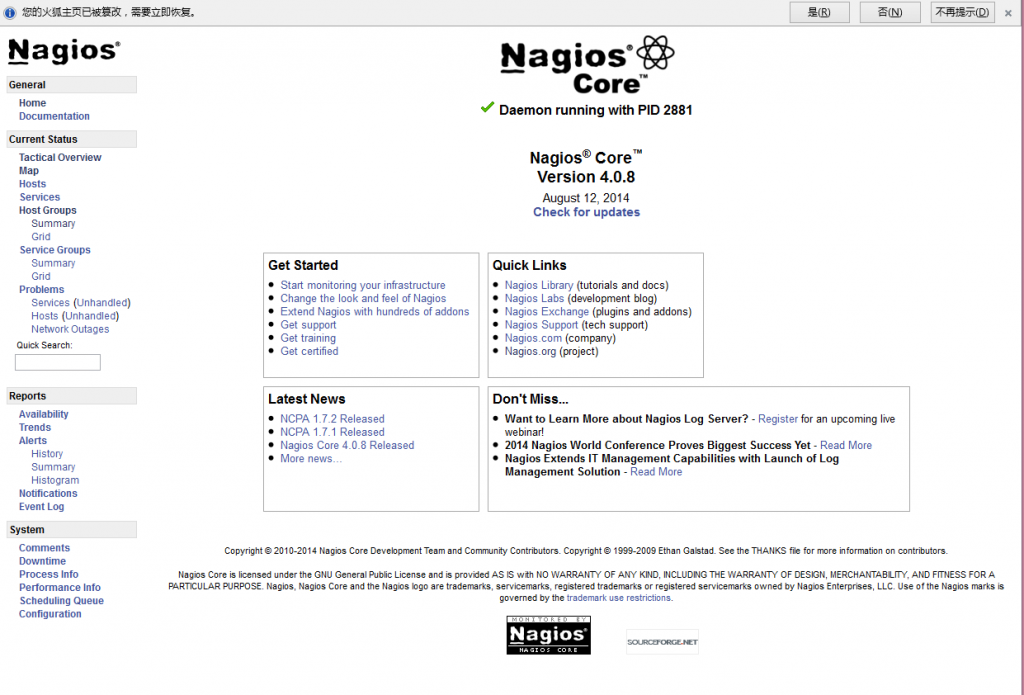Open Nagios.org quick link
The image size is (1024, 695).
coord(530,351)
